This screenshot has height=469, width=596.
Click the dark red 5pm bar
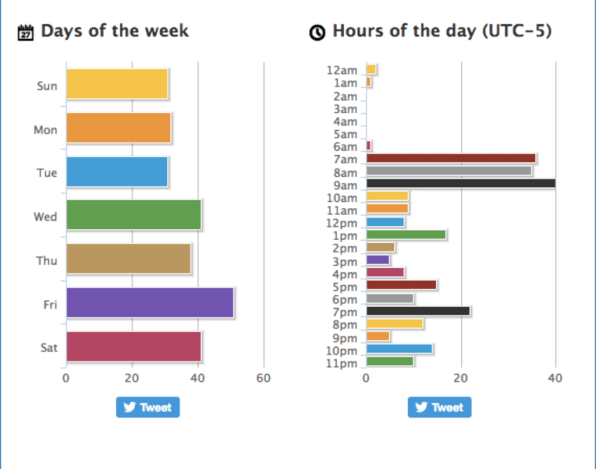click(401, 285)
